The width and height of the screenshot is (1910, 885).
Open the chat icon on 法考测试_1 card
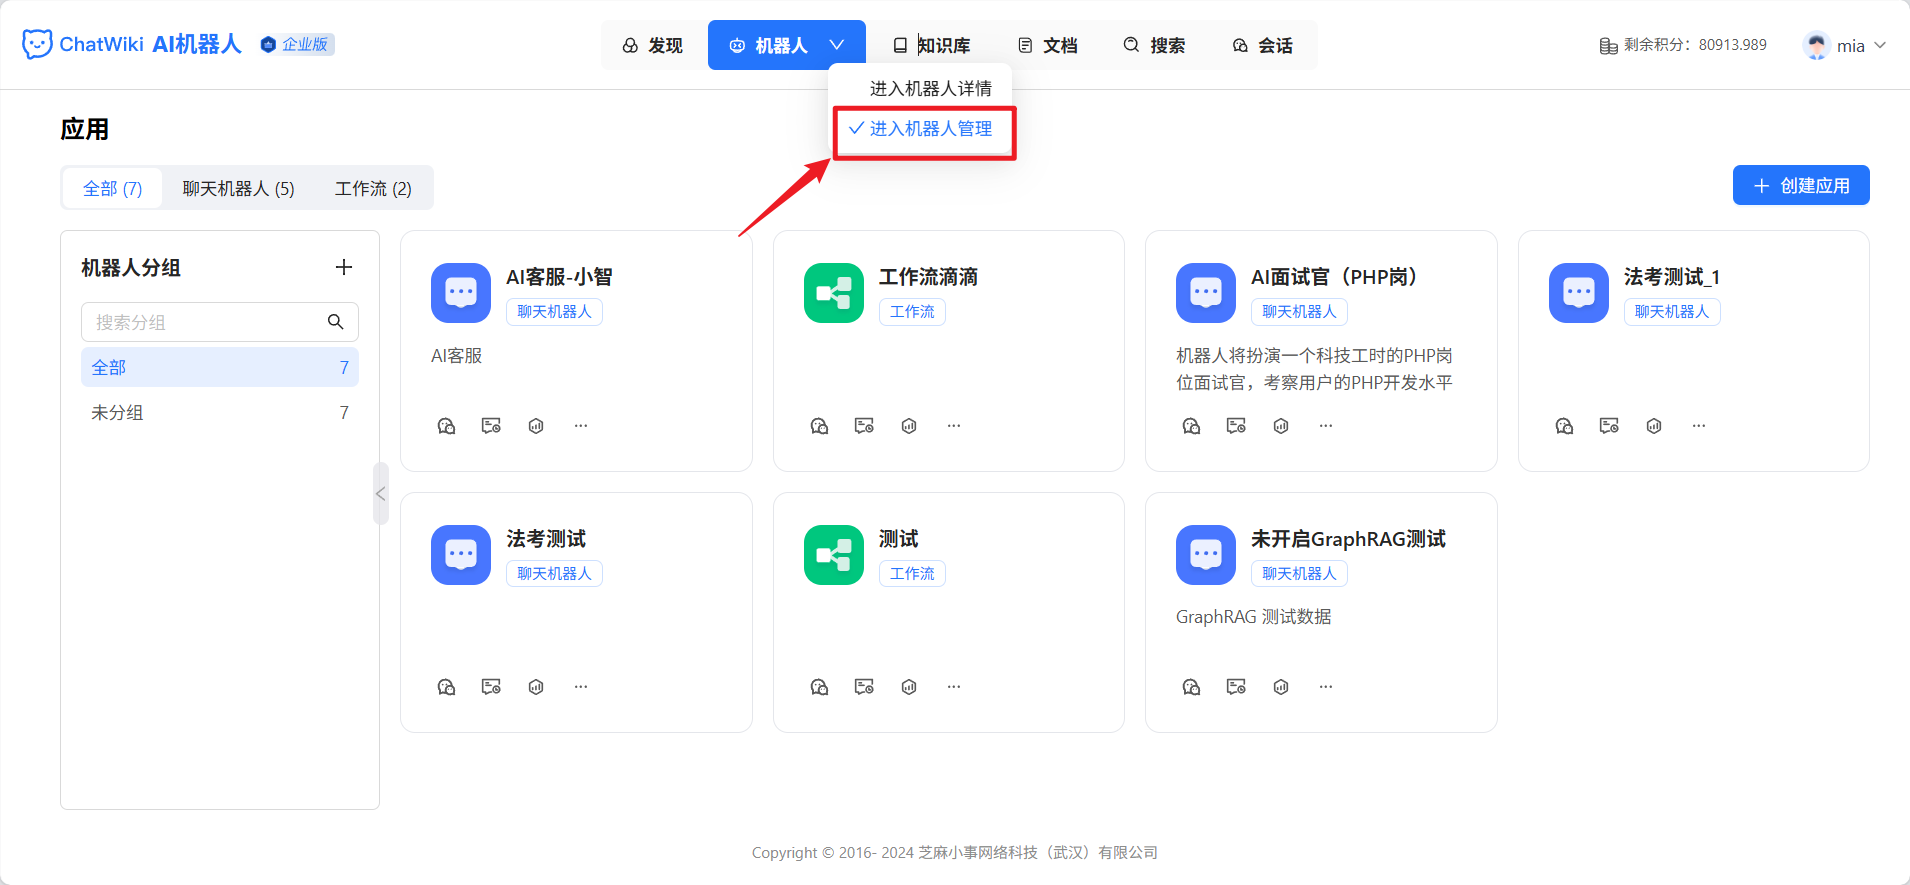[x=1564, y=426]
